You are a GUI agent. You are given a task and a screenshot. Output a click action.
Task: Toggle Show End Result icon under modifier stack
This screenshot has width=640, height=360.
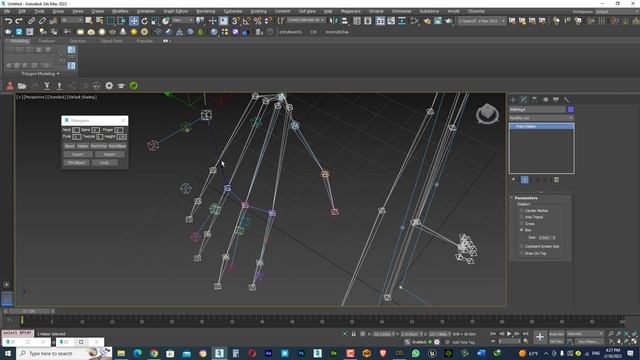(524, 180)
